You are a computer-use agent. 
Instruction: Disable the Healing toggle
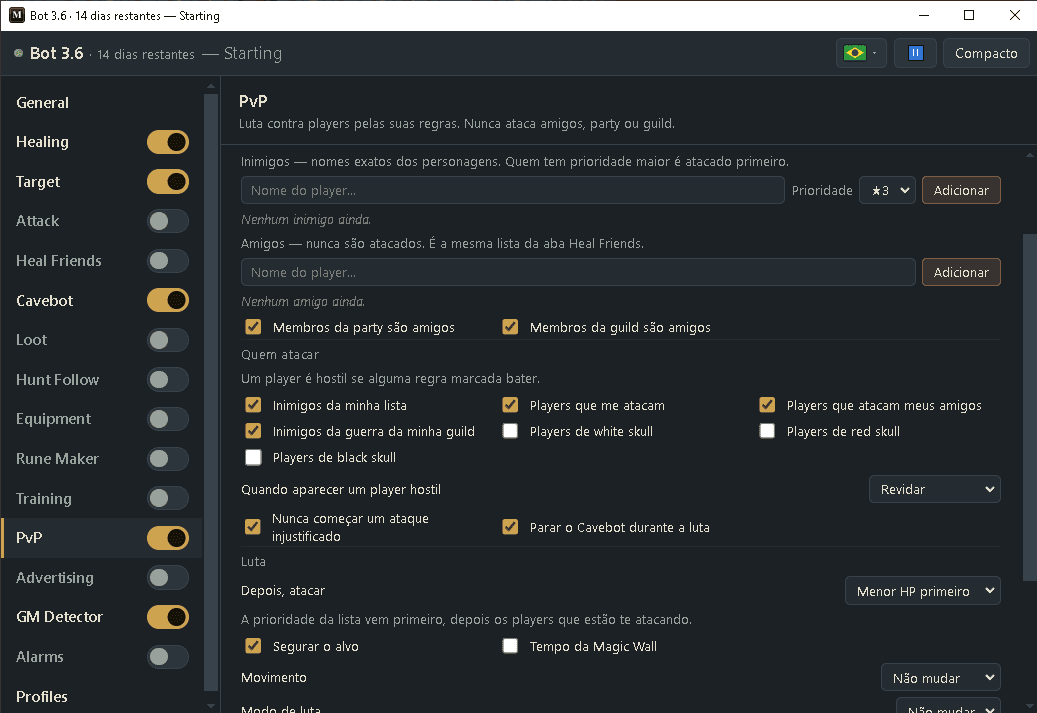[x=168, y=142]
